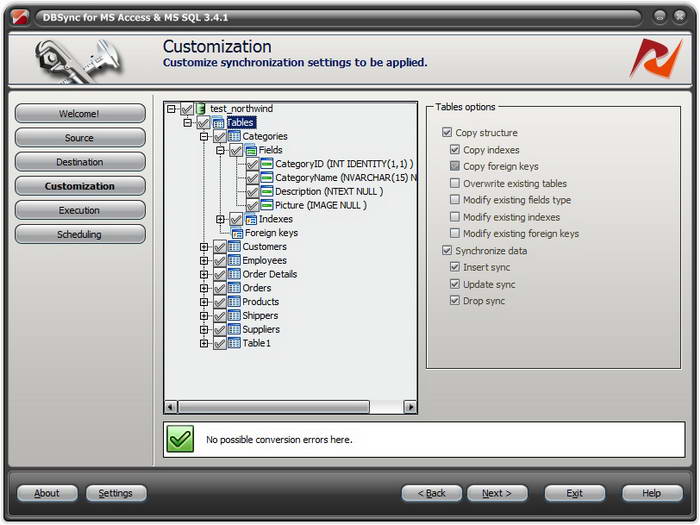Click the Employees table icon
Image resolution: width=700 pixels, height=525 pixels.
tap(234, 260)
